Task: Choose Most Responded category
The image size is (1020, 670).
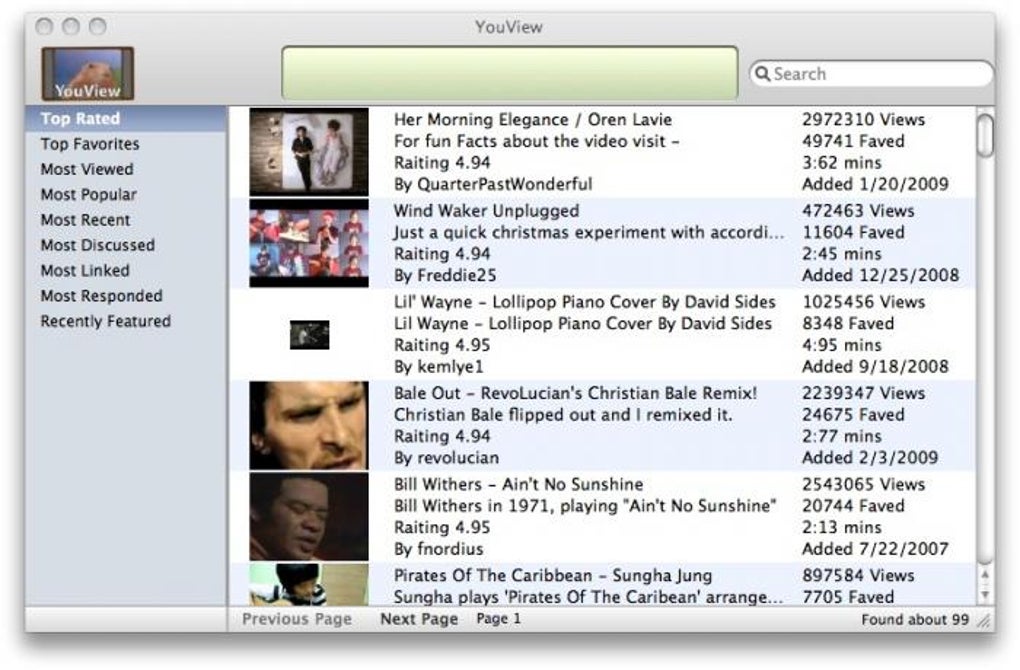Action: pyautogui.click(x=101, y=296)
